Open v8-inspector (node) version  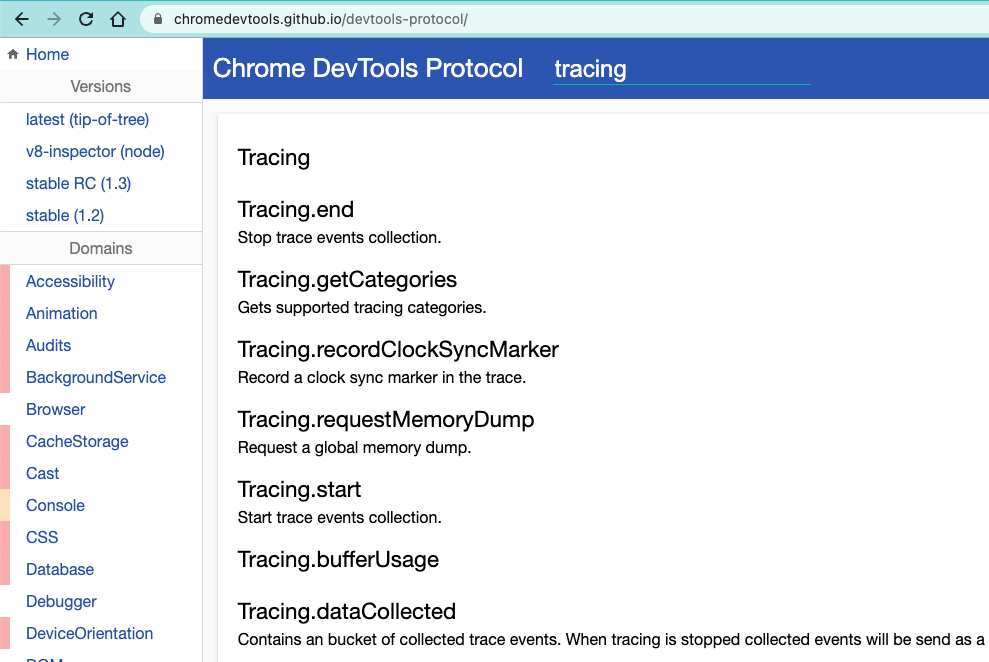pos(95,151)
